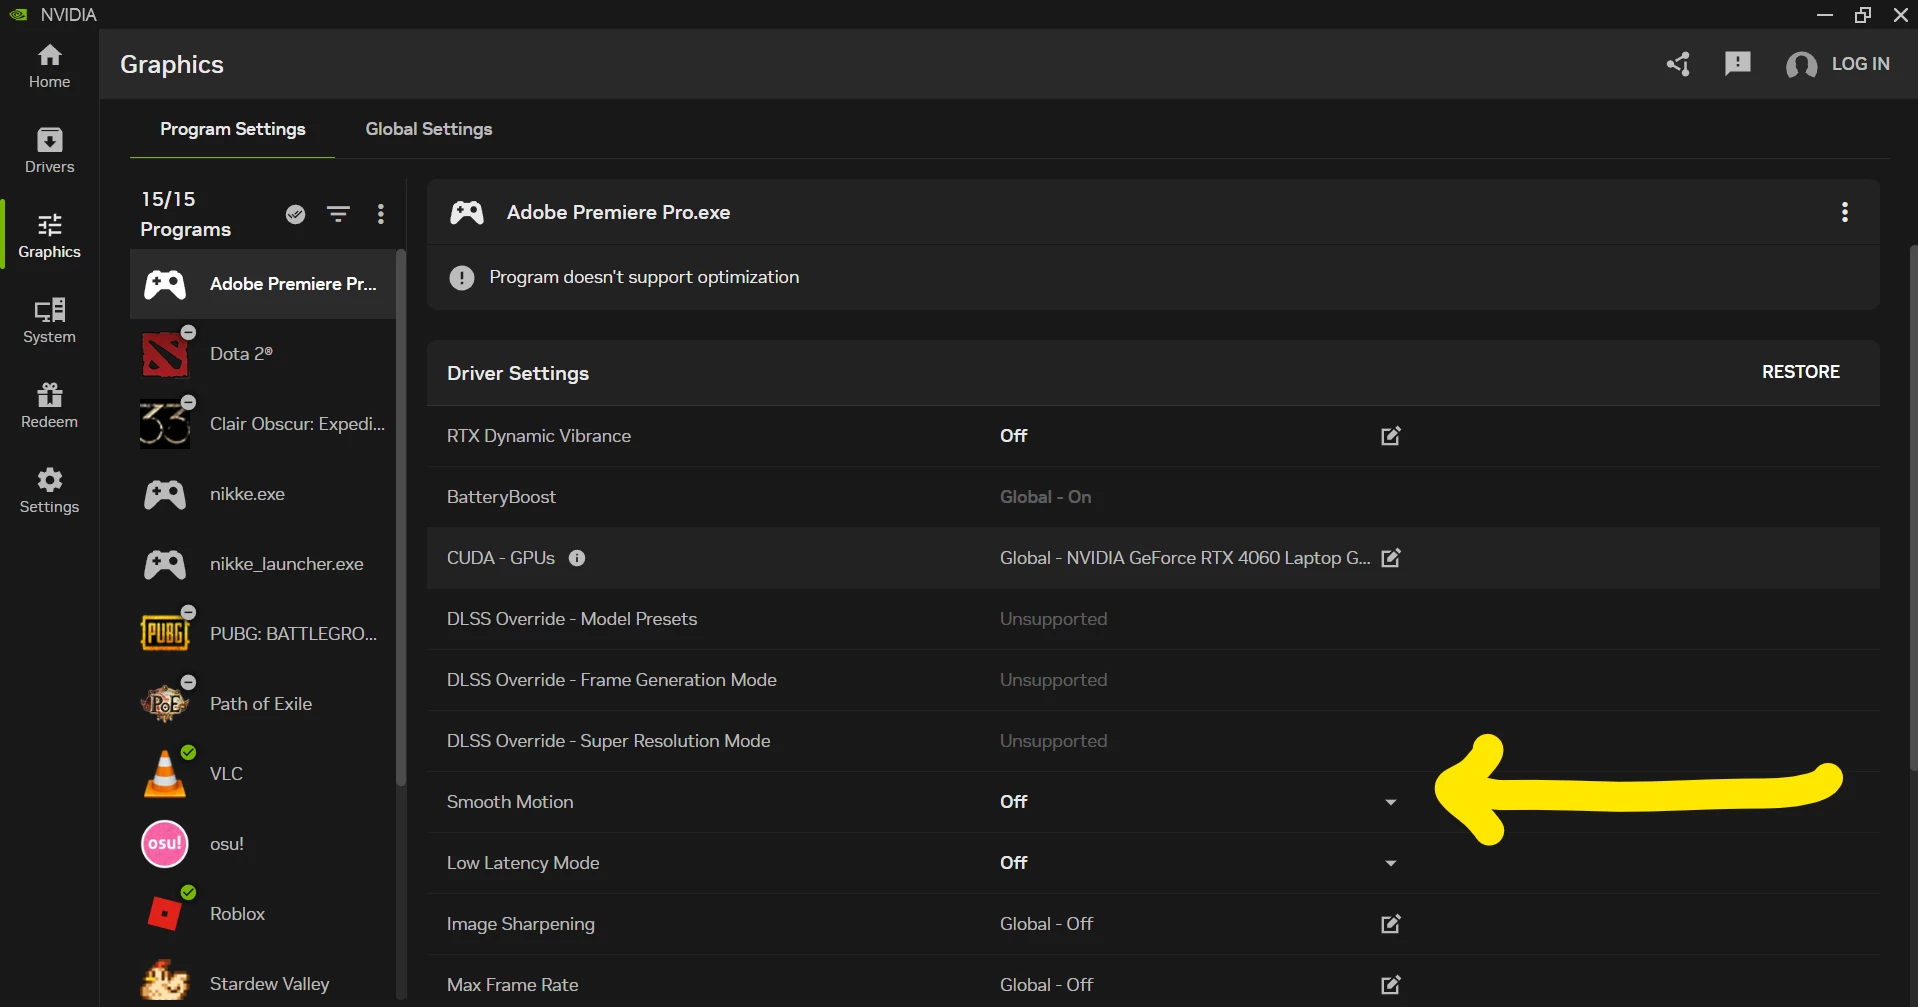Edit CUDA - GPUs setting

point(1391,558)
